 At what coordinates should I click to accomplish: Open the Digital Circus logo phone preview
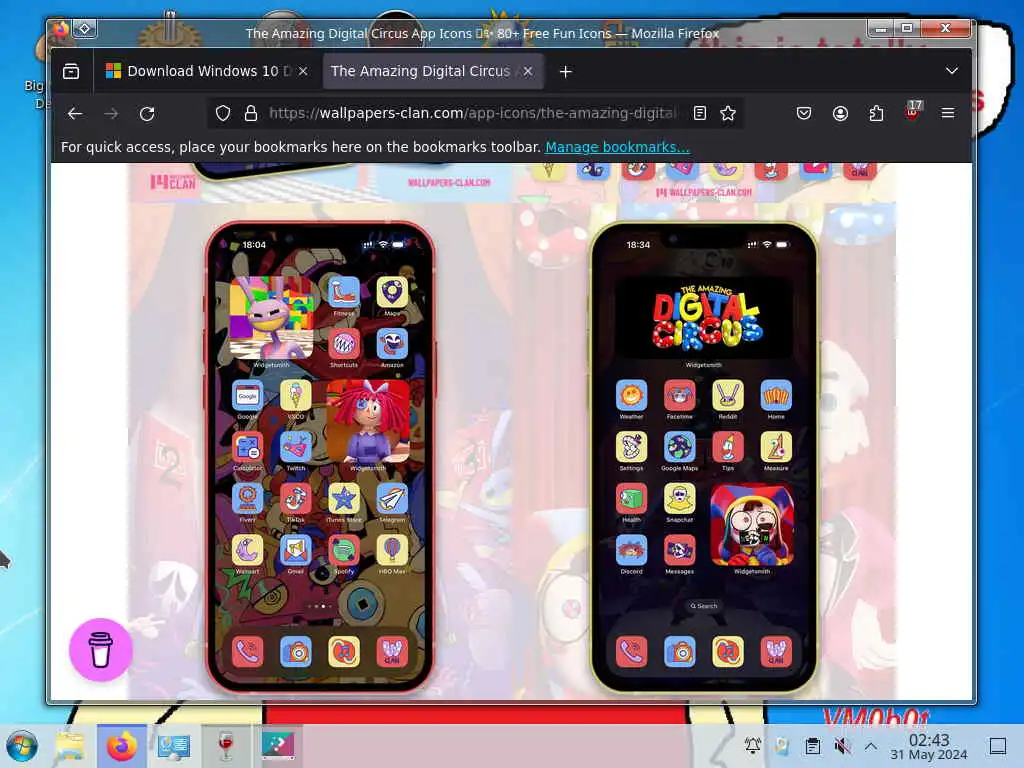click(704, 457)
